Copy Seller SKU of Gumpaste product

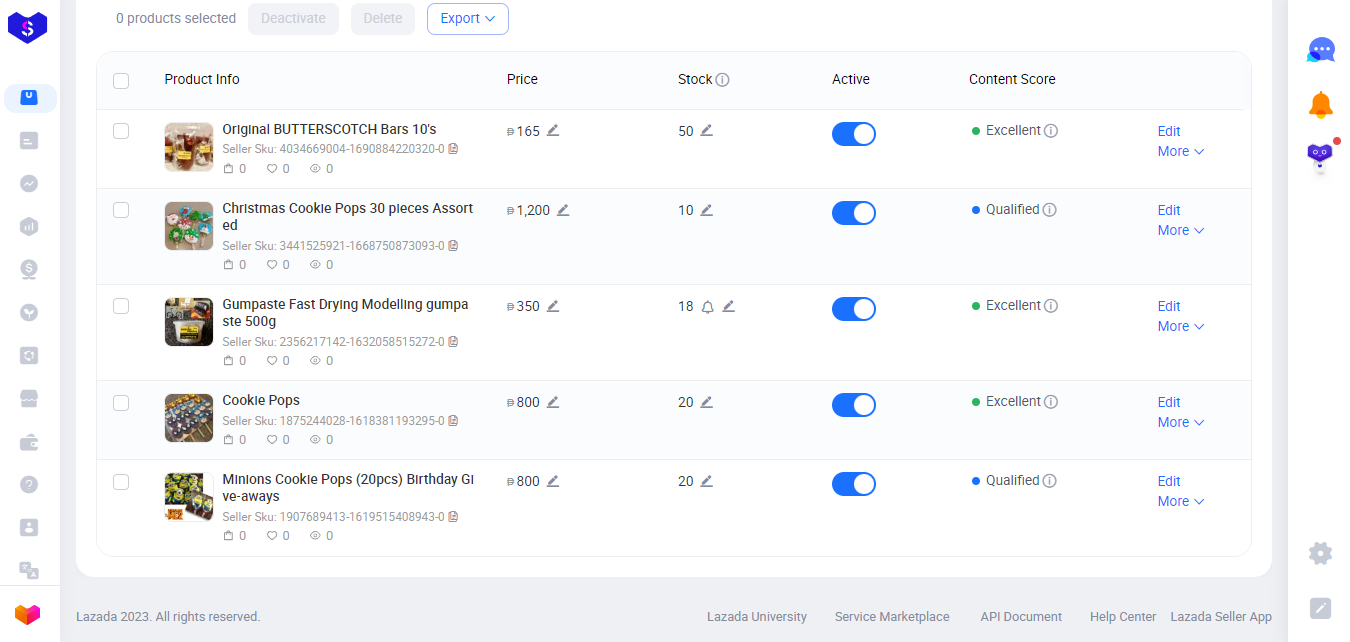point(453,342)
